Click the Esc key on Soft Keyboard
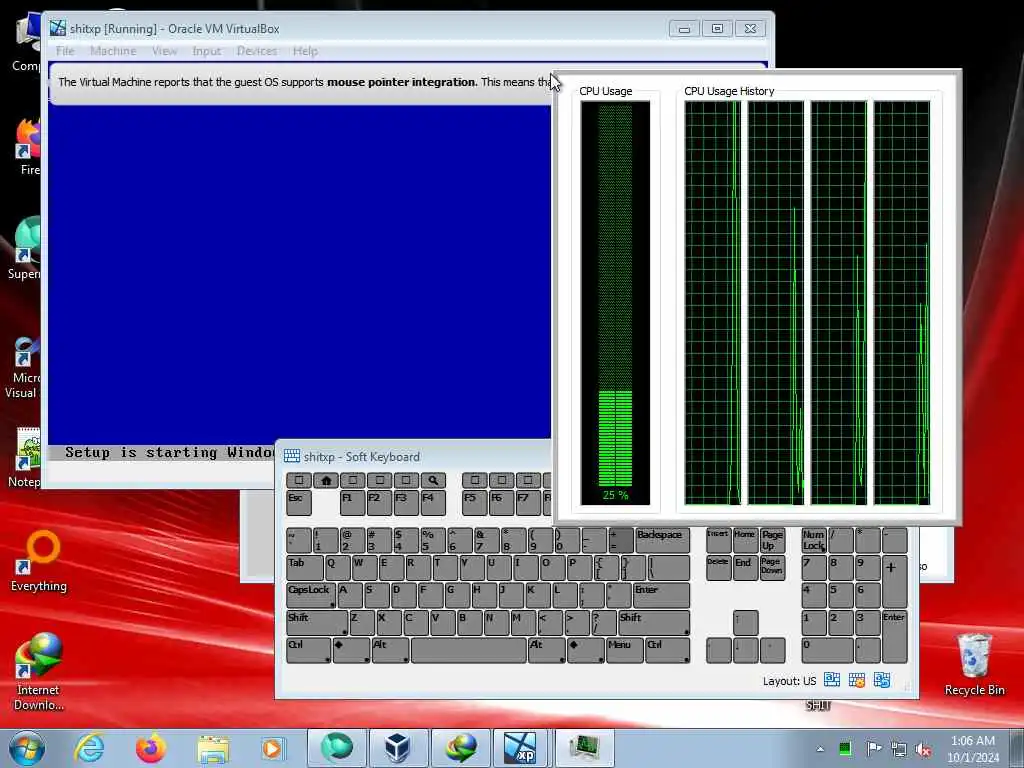Viewport: 1024px width, 768px height. tap(298, 503)
